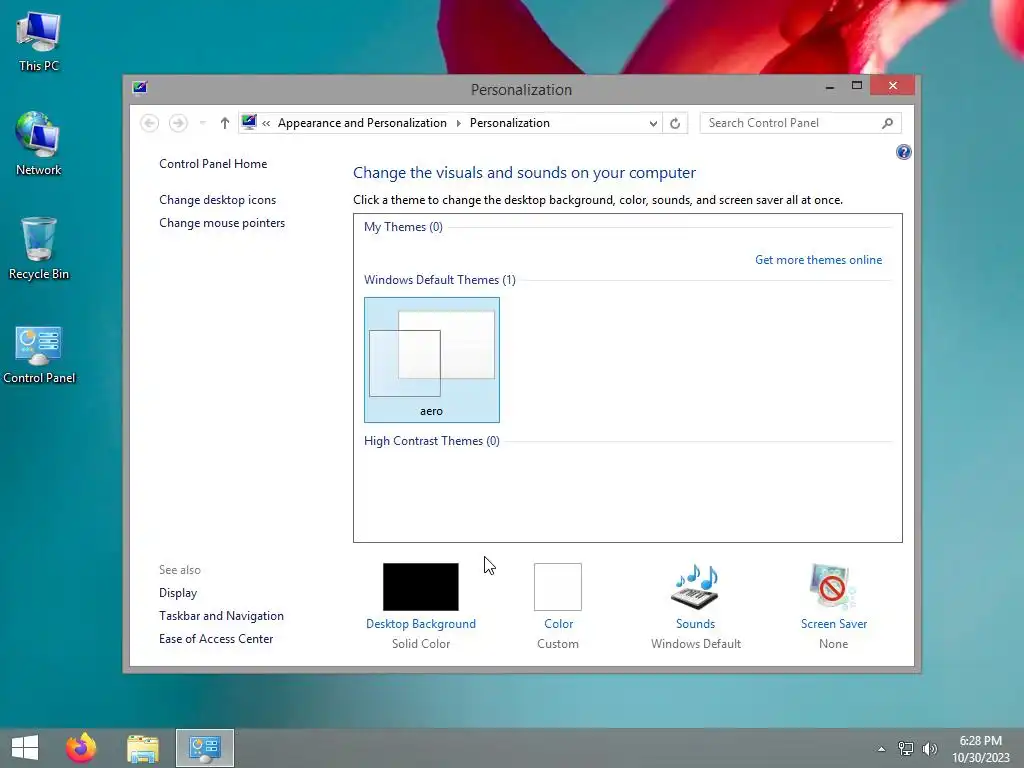This screenshot has height=768, width=1024.
Task: Open This PC desktop icon
Action: [x=39, y=42]
